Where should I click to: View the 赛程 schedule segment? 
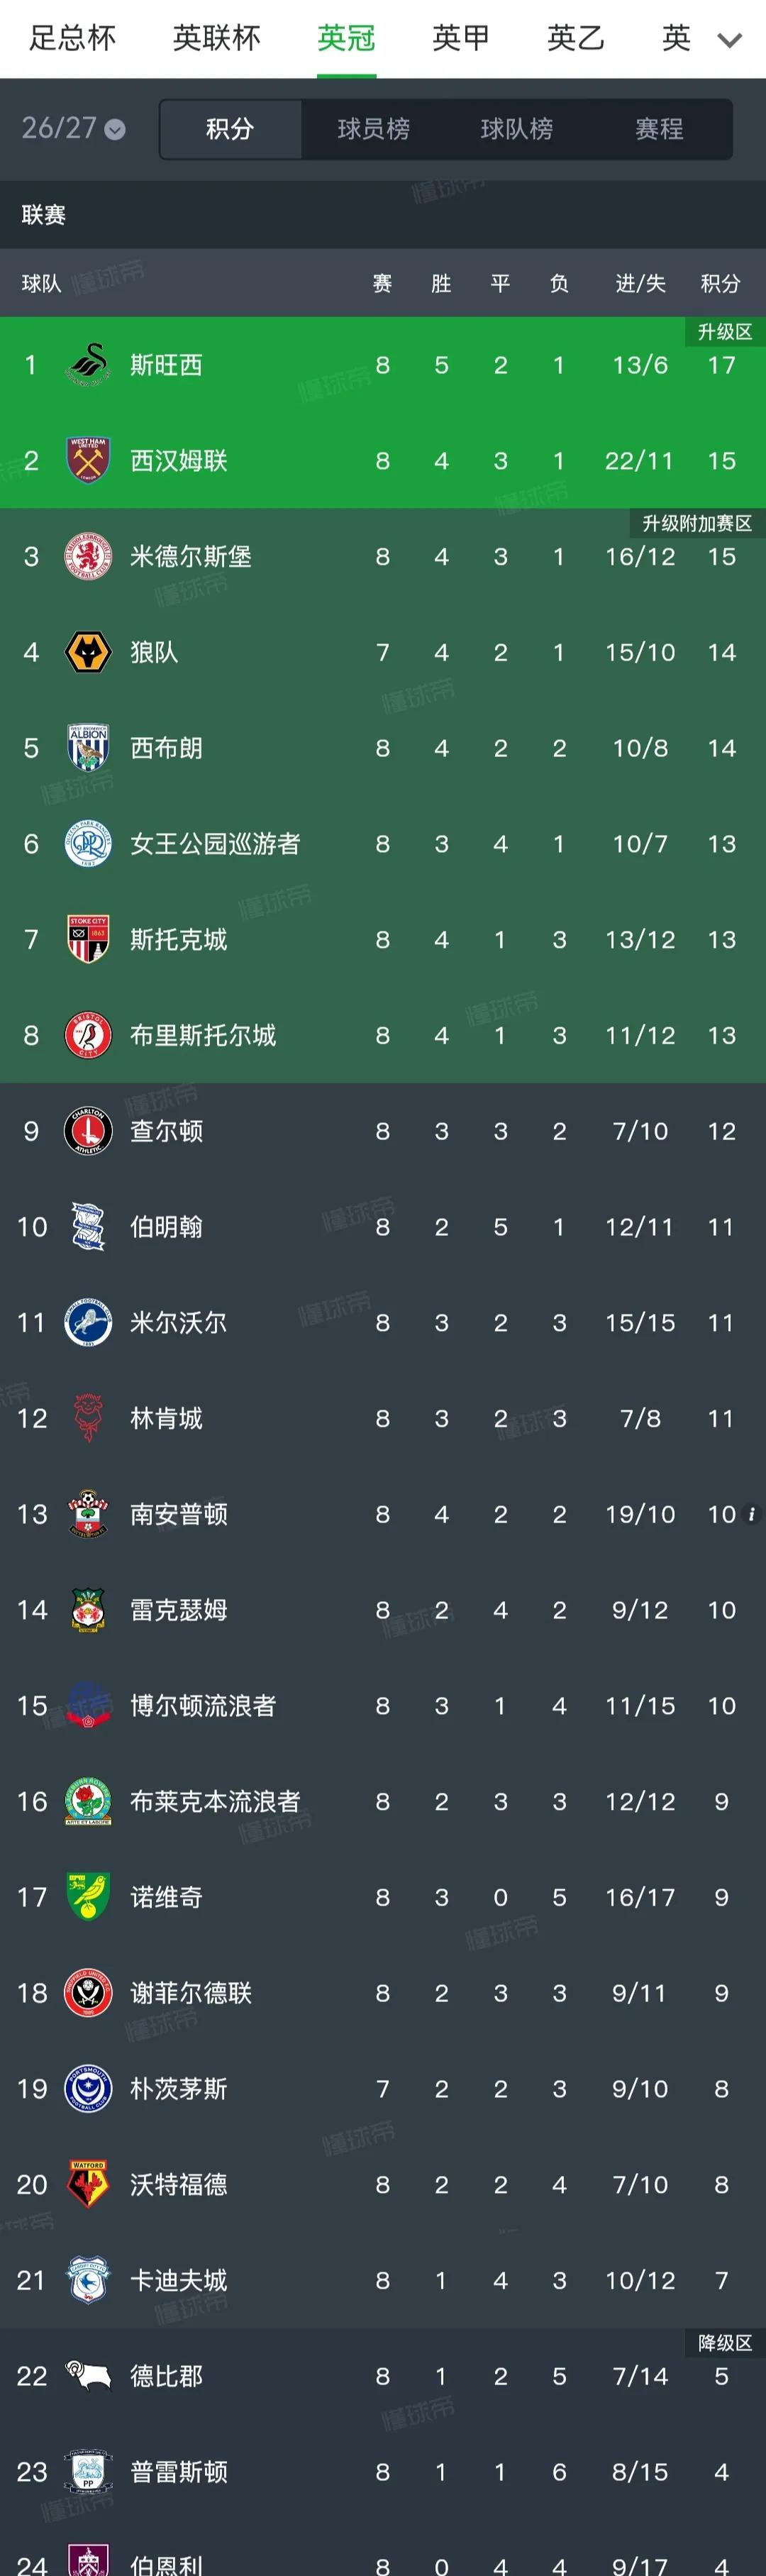[659, 129]
